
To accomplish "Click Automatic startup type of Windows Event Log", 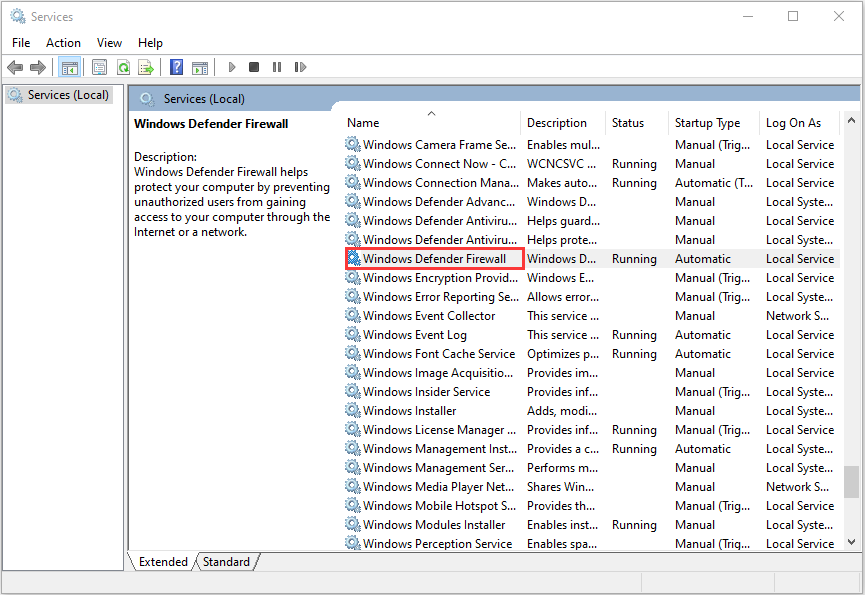I will tap(703, 335).
